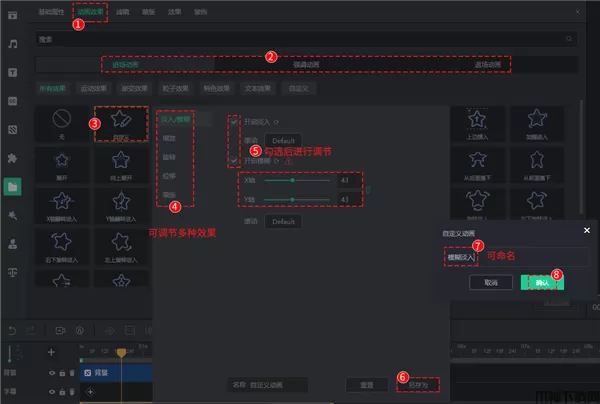The width and height of the screenshot is (600, 404).
Task: Select the 左上旋转进入 animation preset
Action: click(x=121, y=247)
